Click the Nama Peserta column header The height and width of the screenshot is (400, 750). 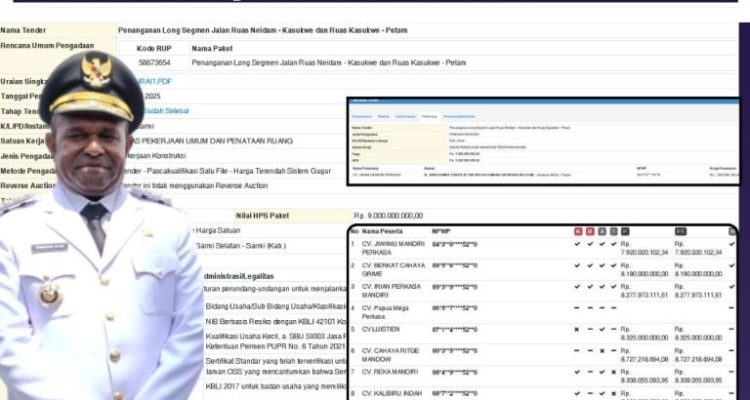(x=382, y=232)
